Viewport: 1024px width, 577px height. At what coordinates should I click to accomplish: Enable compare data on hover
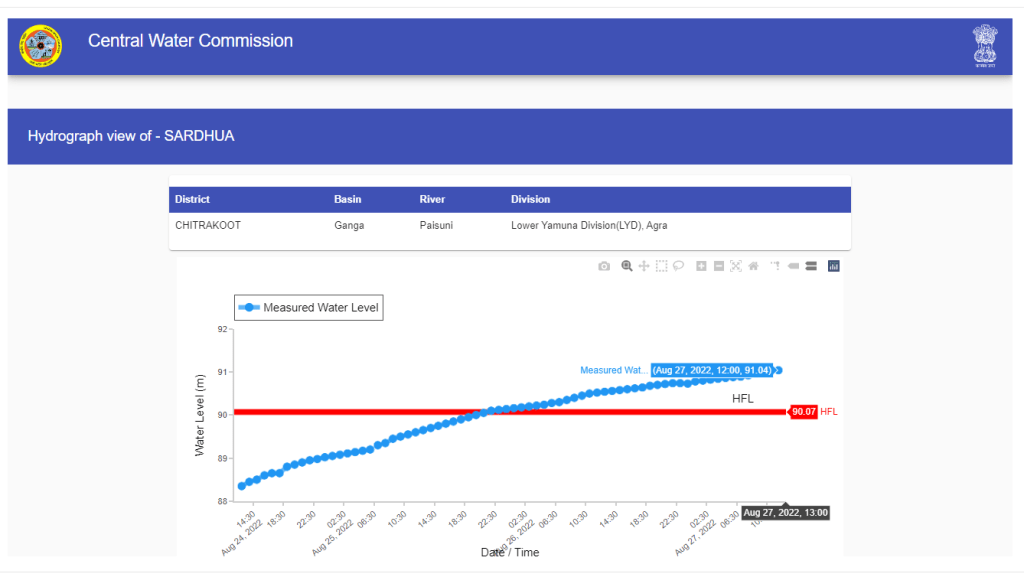pos(811,266)
